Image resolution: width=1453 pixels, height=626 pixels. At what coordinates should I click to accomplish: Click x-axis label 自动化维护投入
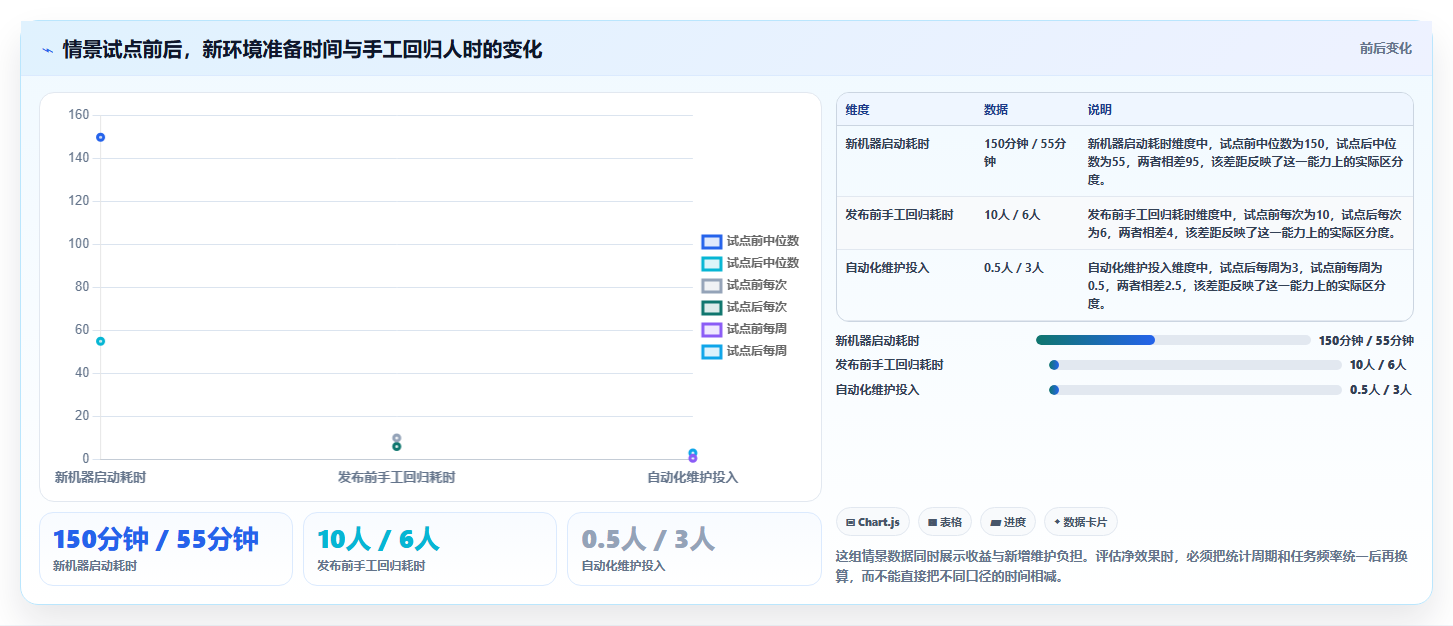click(692, 478)
